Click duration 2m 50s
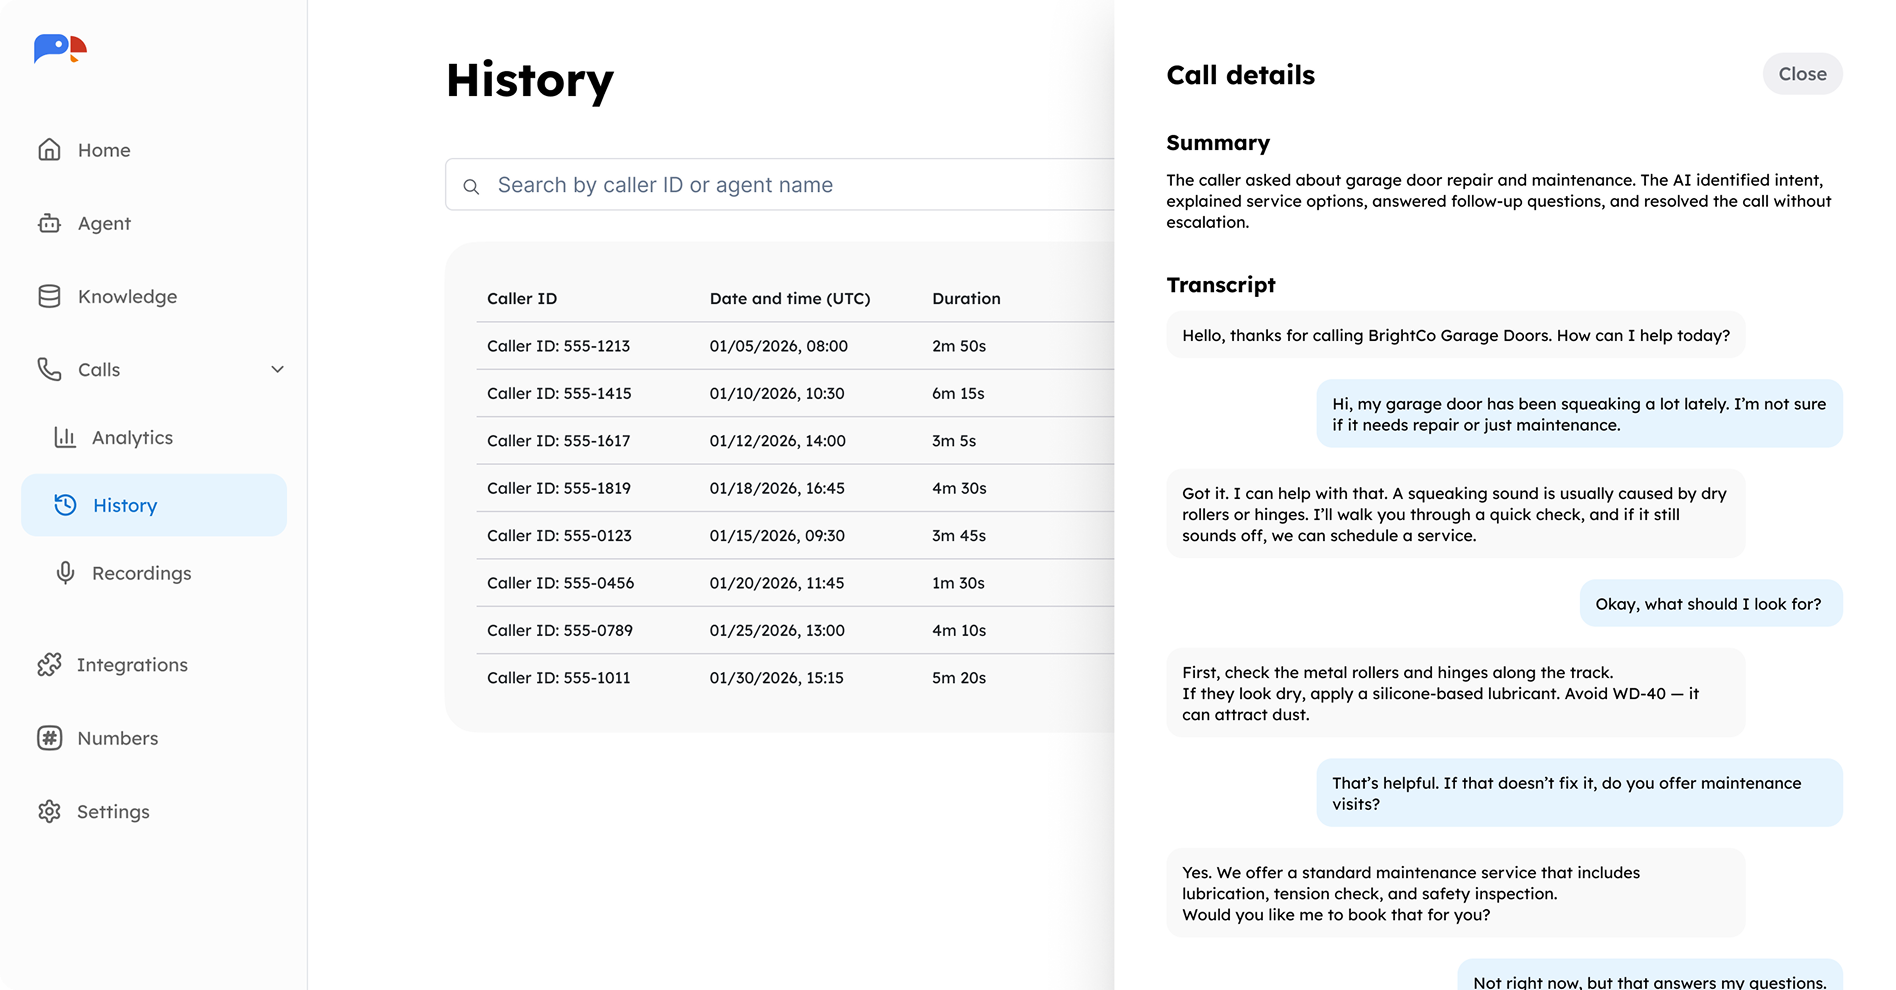Screen dimensions: 1896x990 959,346
